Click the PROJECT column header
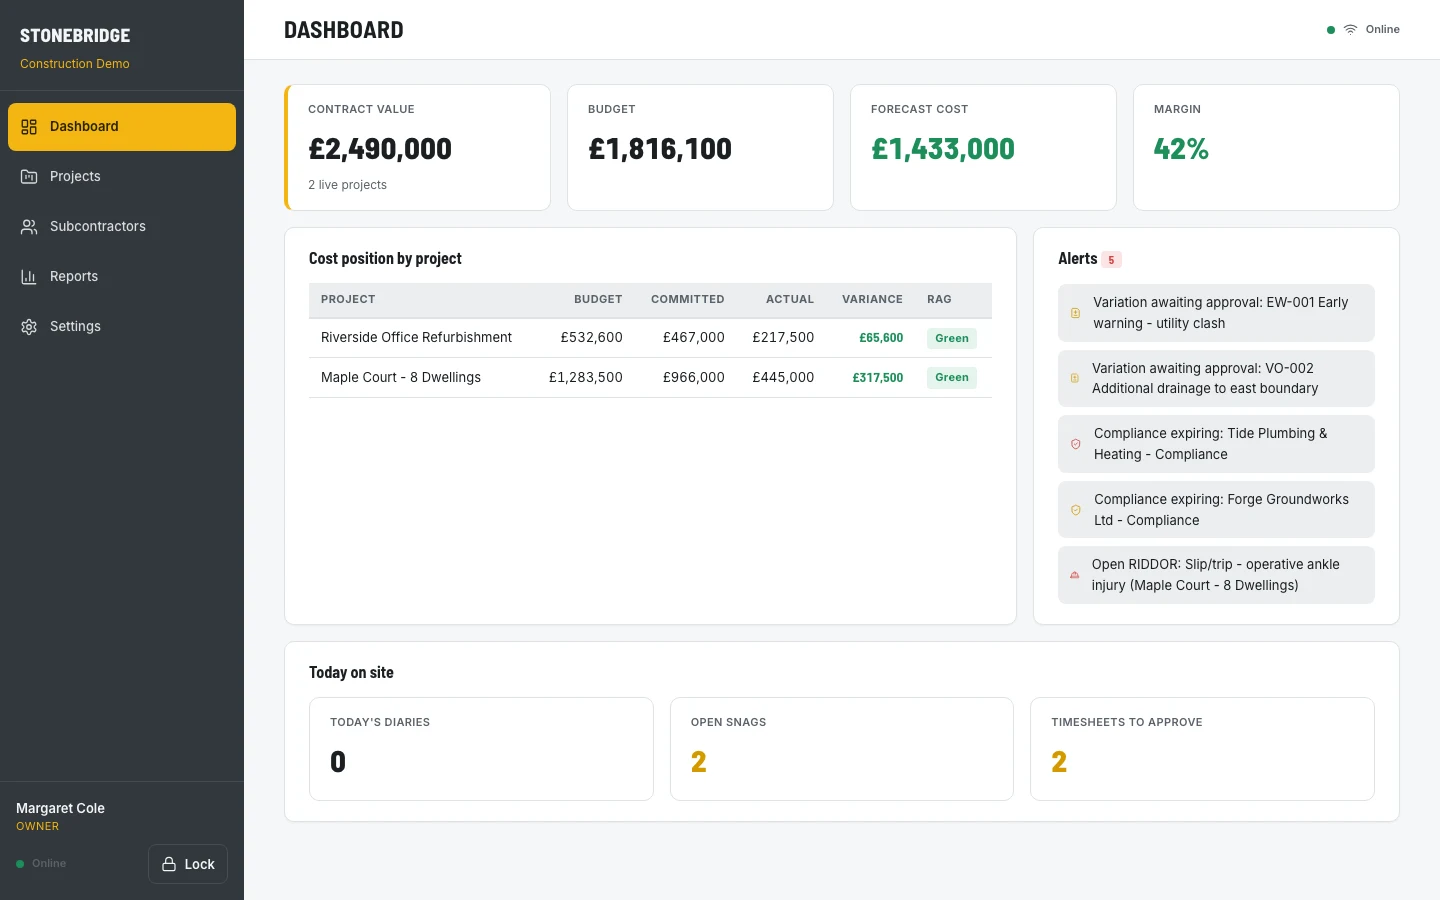Image resolution: width=1440 pixels, height=900 pixels. pyautogui.click(x=348, y=300)
